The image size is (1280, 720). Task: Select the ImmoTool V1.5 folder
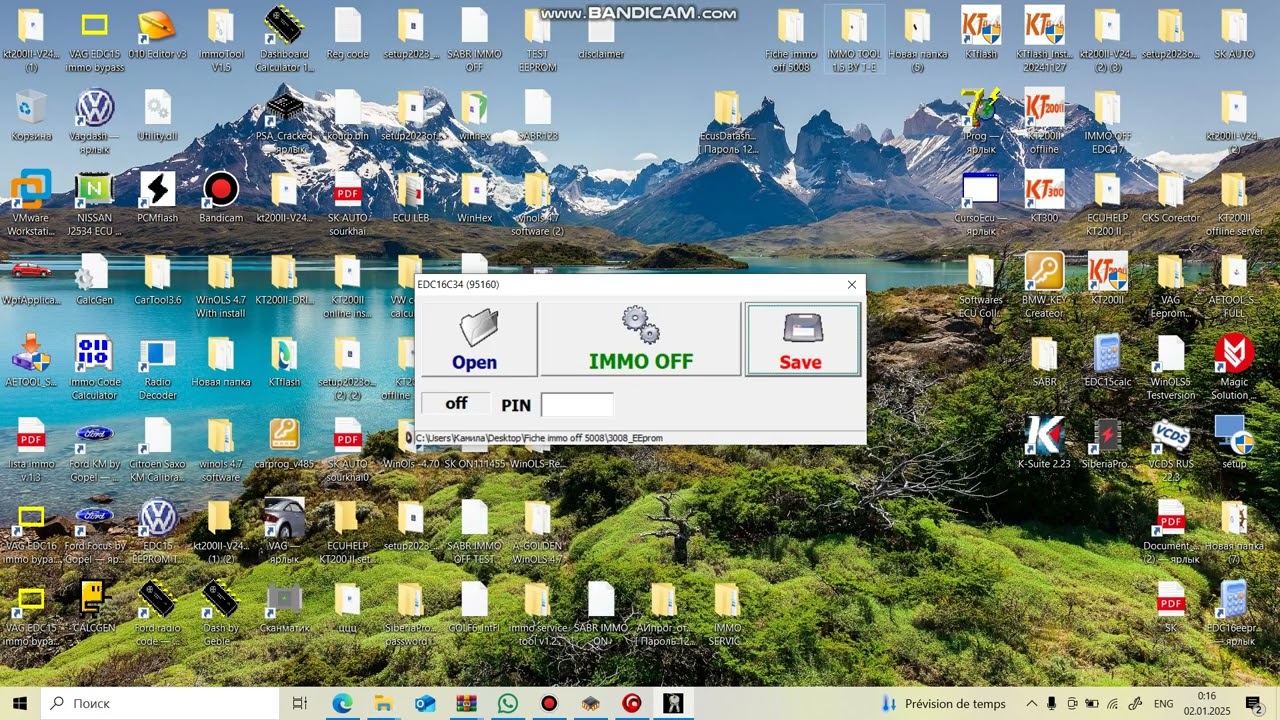coord(221,41)
